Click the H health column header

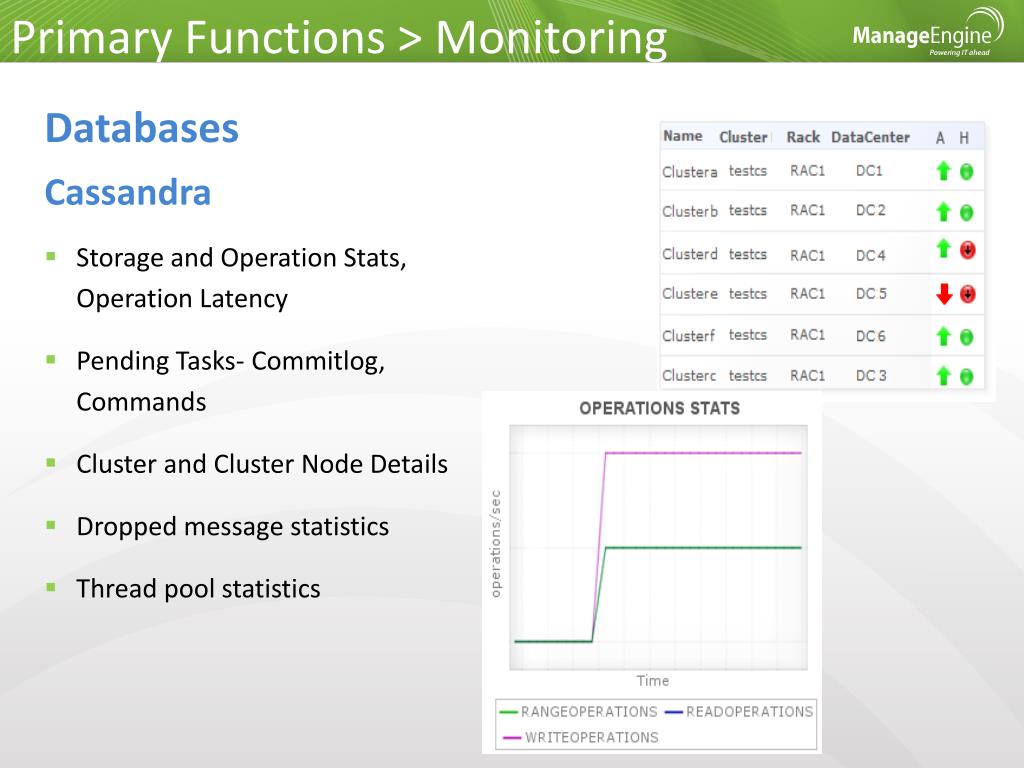[x=964, y=138]
